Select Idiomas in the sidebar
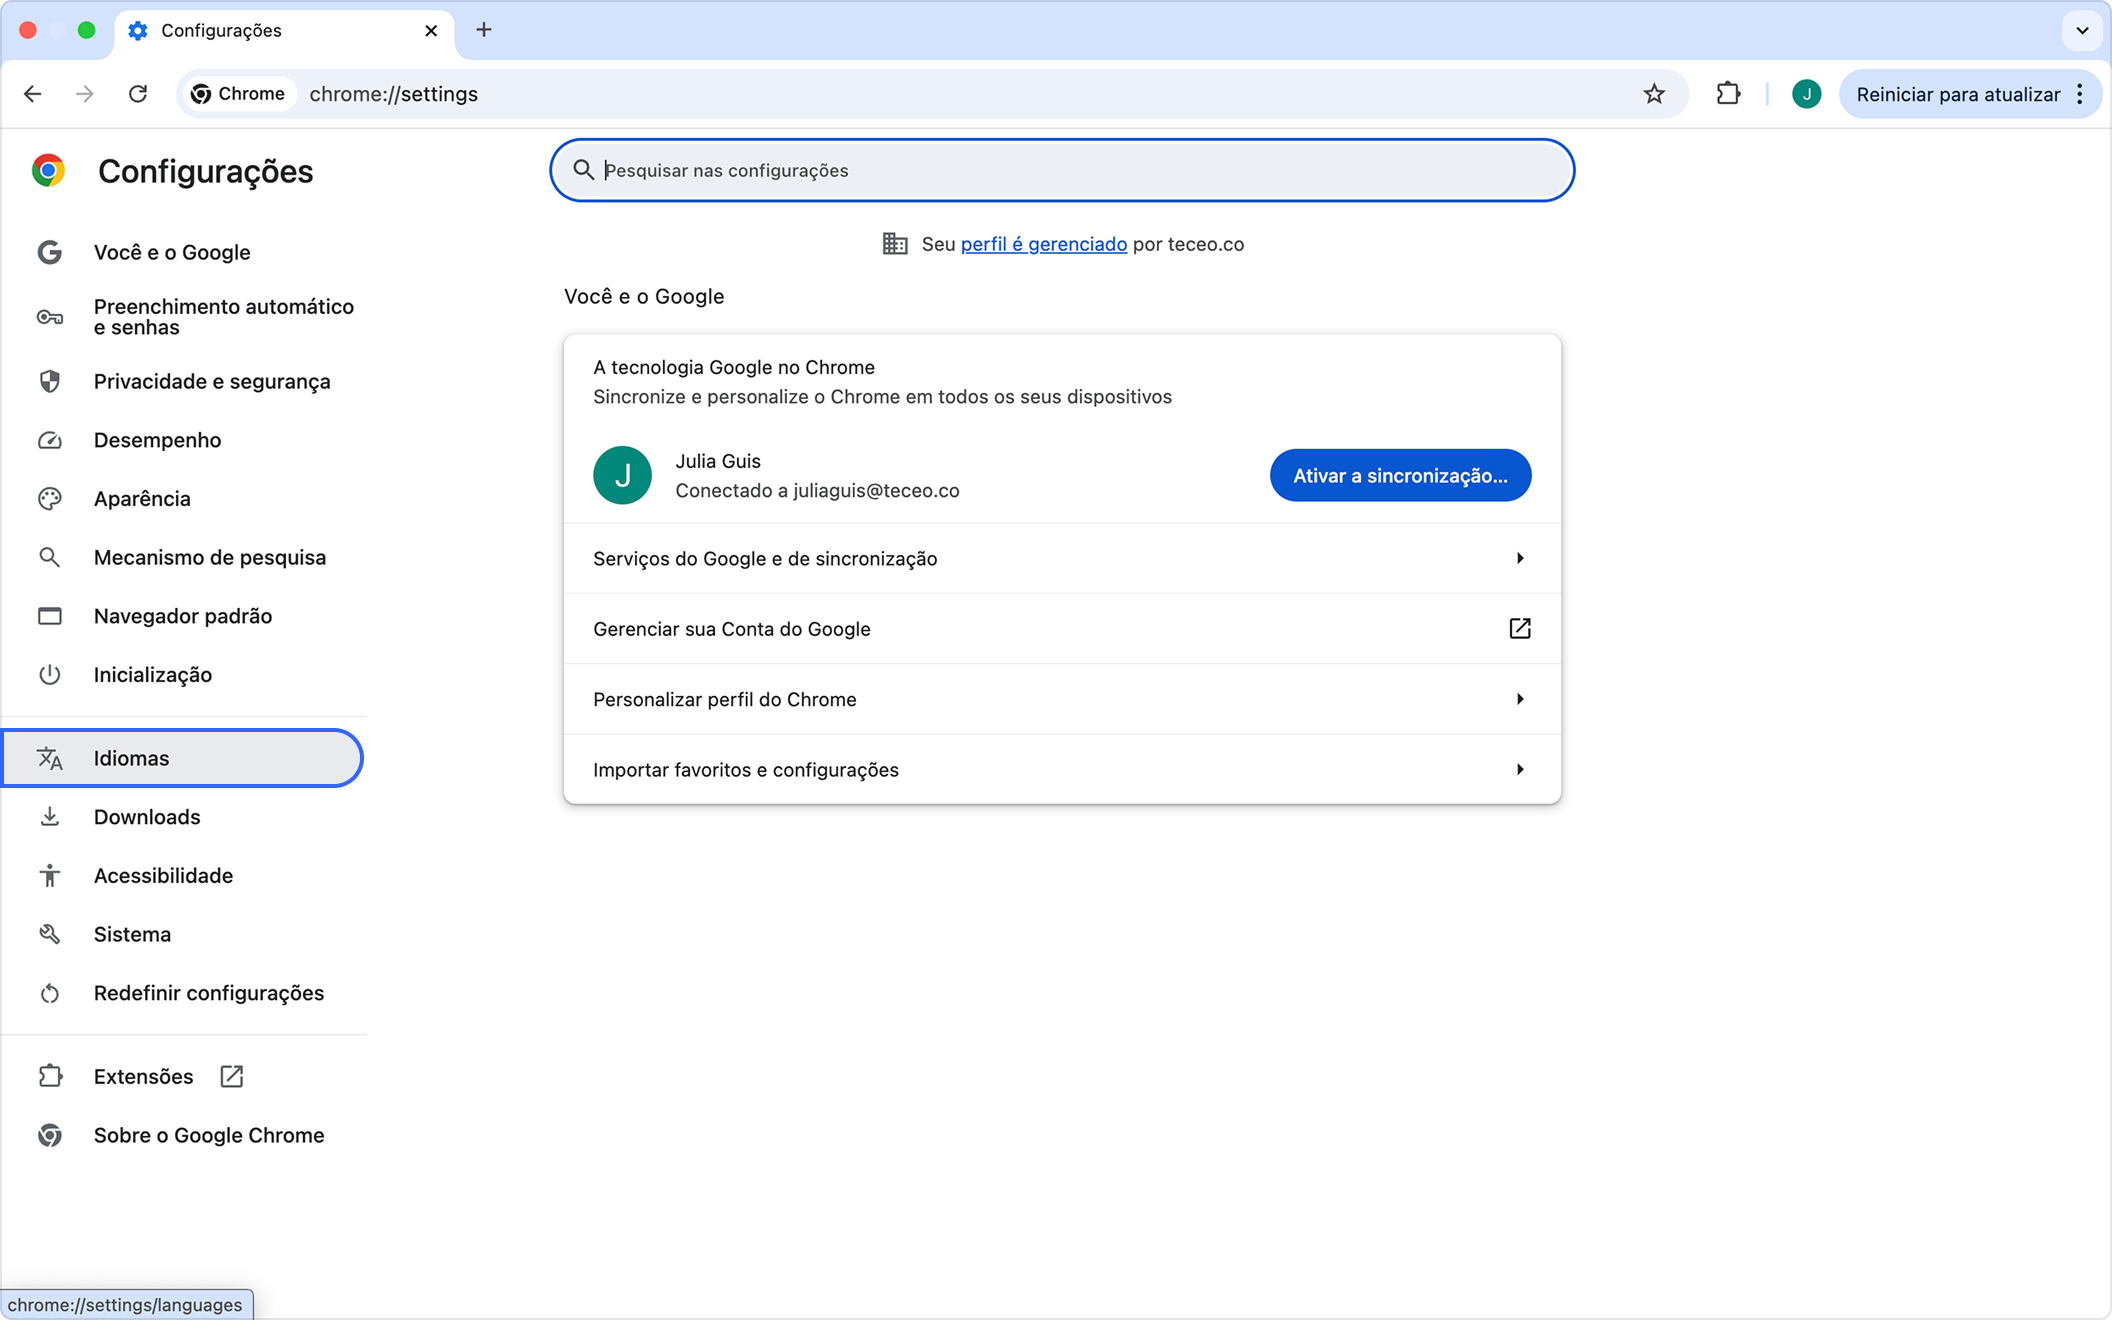The width and height of the screenshot is (2112, 1320). coord(131,758)
